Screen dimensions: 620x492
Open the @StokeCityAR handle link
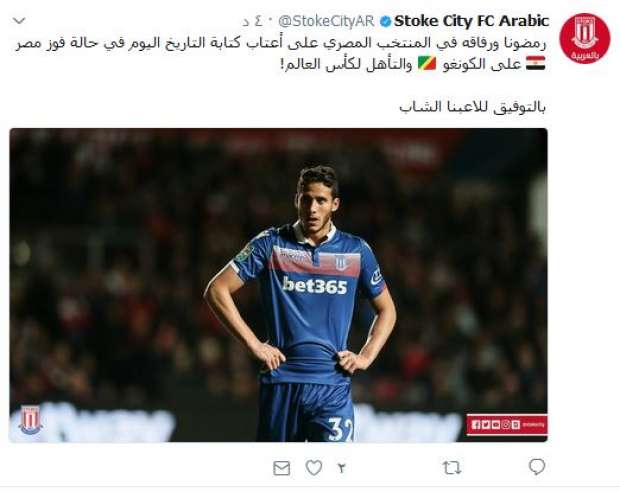[x=326, y=21]
